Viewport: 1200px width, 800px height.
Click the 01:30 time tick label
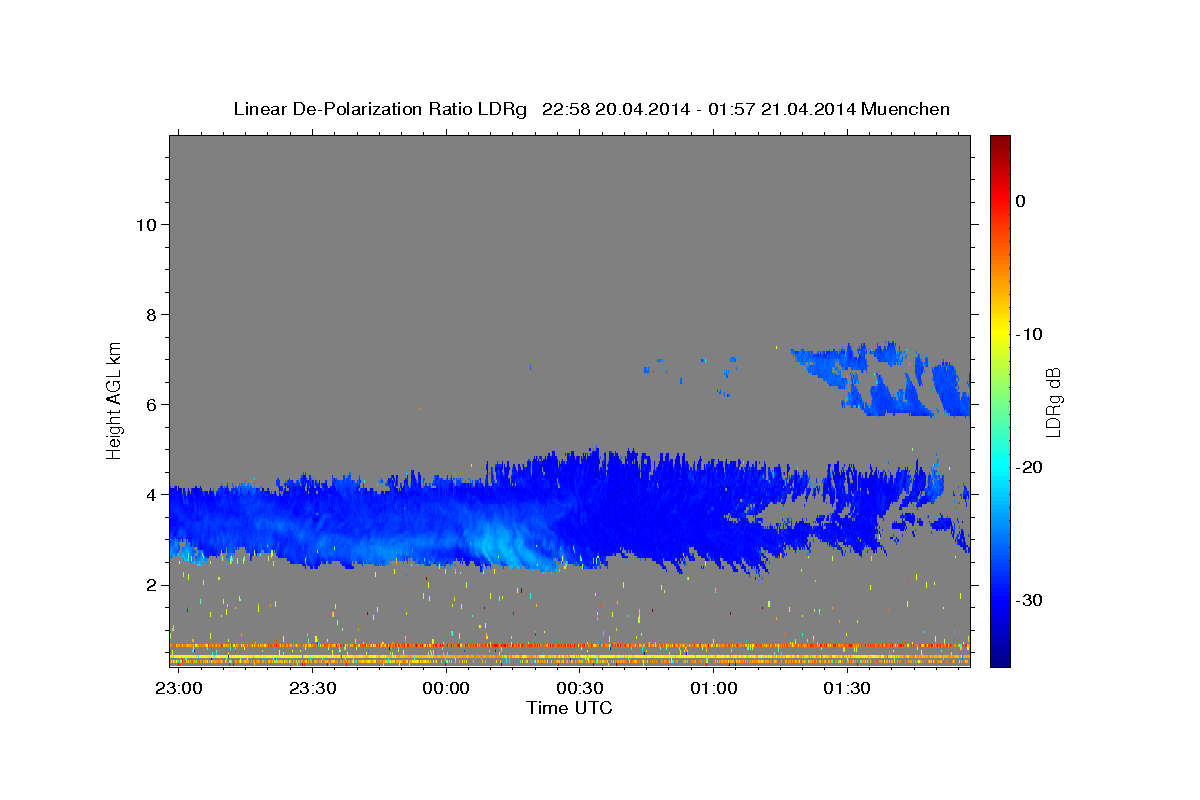(847, 689)
